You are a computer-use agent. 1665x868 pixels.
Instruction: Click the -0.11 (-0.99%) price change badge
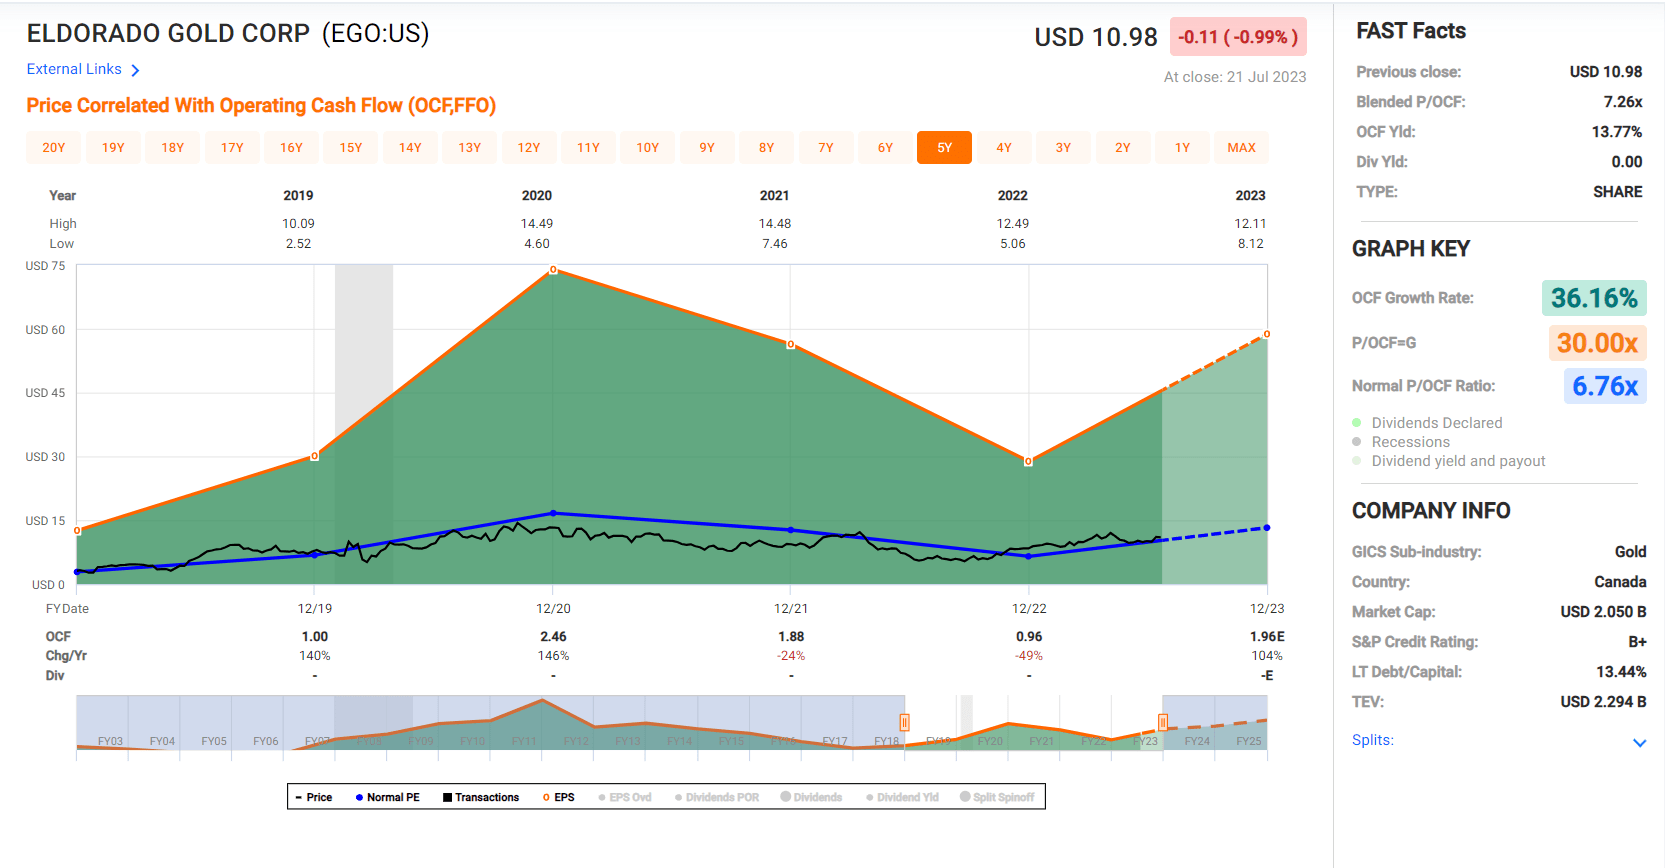coord(1238,37)
